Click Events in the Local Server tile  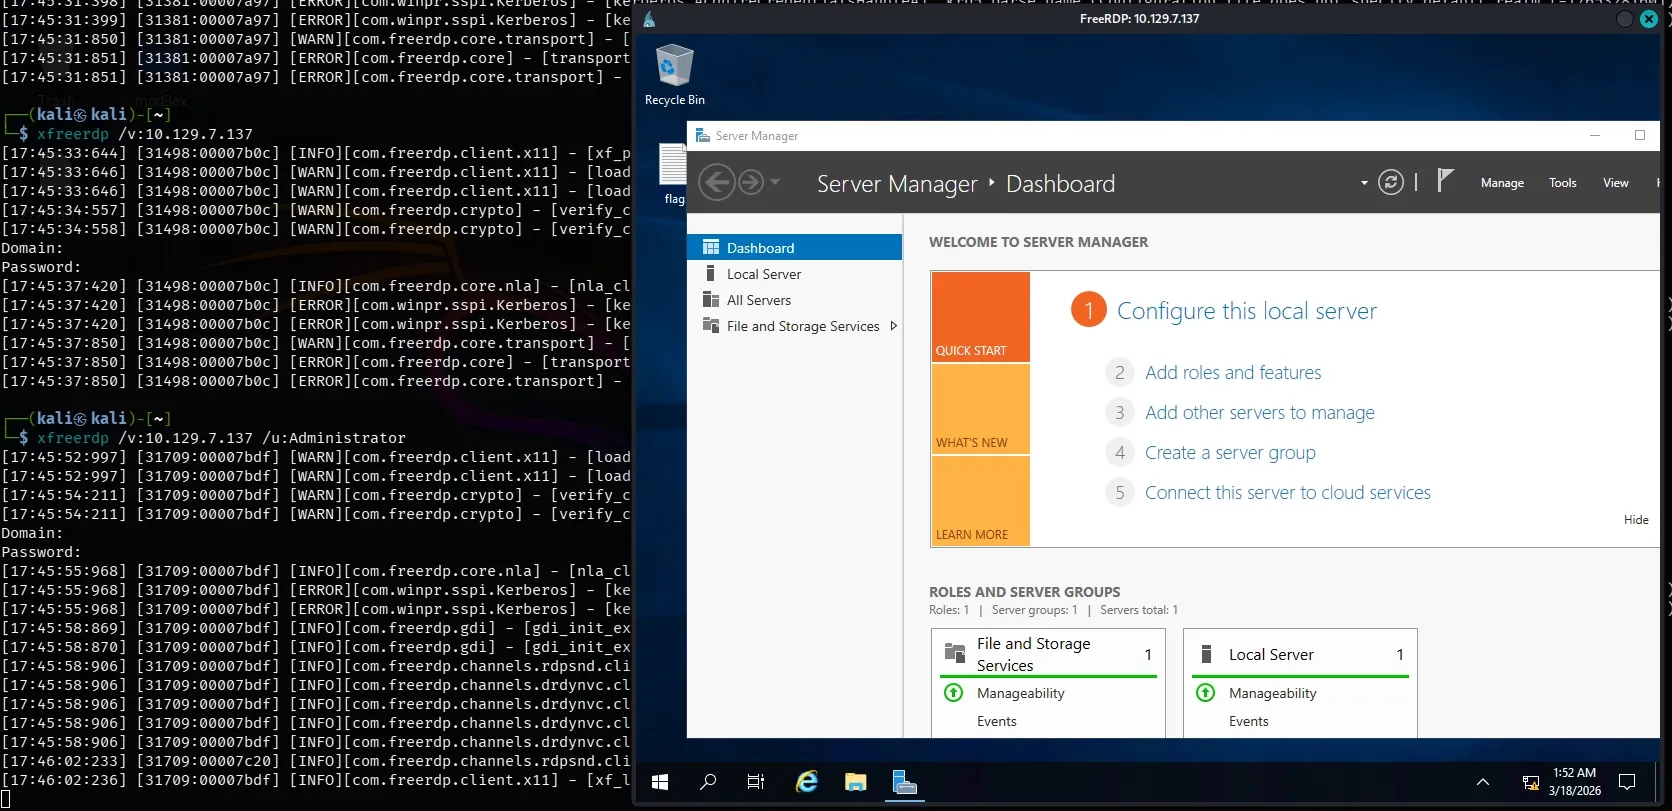pos(1248,721)
